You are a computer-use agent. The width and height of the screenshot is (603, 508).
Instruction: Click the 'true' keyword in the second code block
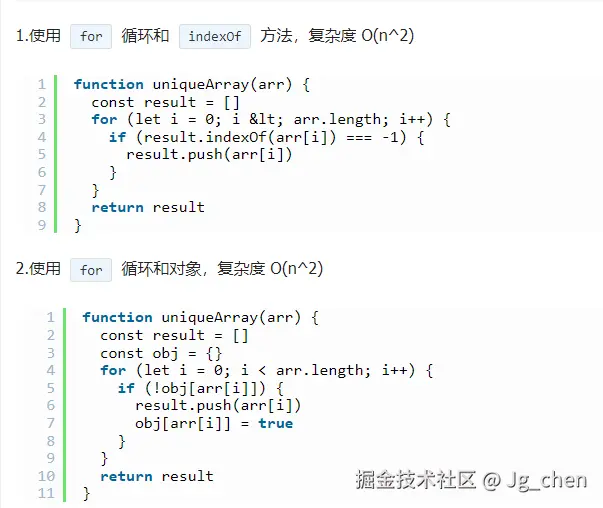[x=276, y=423]
